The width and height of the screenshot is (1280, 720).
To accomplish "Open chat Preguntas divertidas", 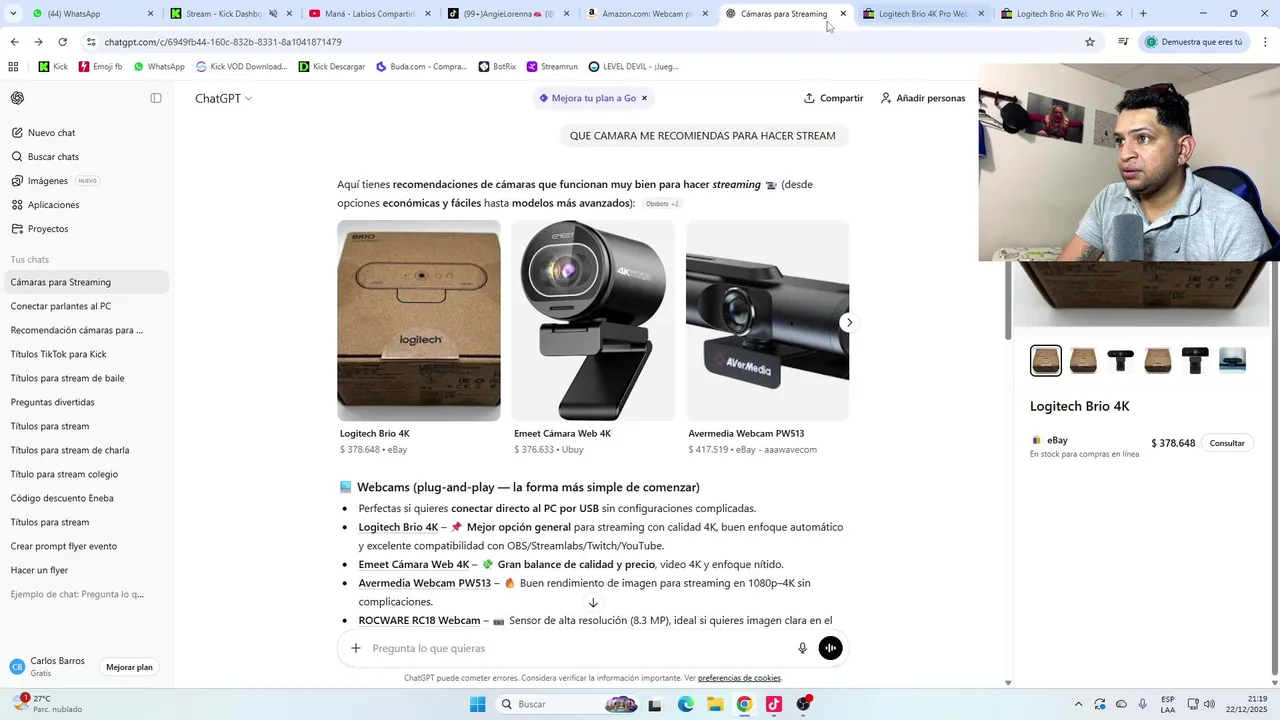I will (x=53, y=402).
